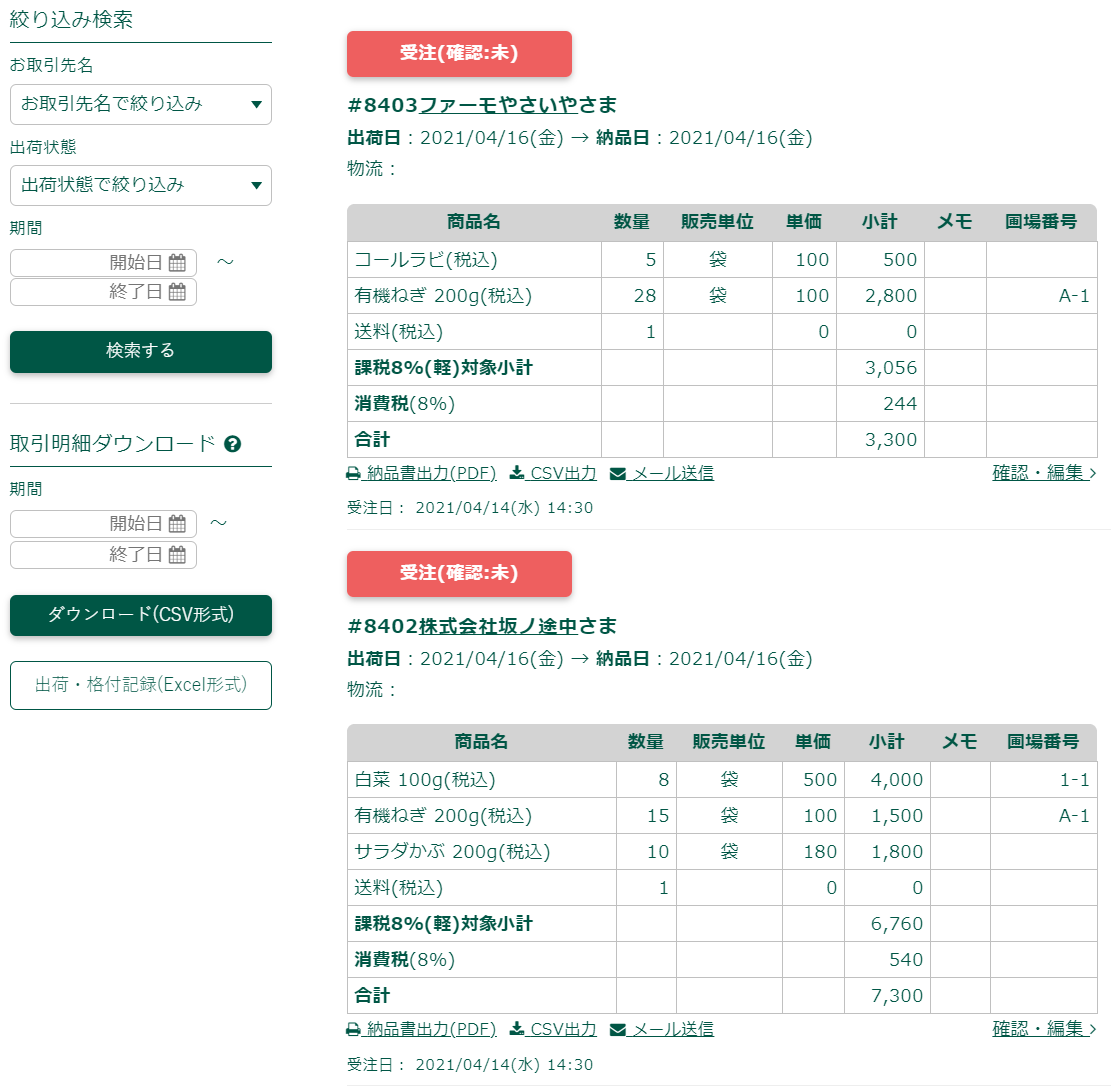
Task: Click the 3,300 total in order #8403
Action: [891, 440]
